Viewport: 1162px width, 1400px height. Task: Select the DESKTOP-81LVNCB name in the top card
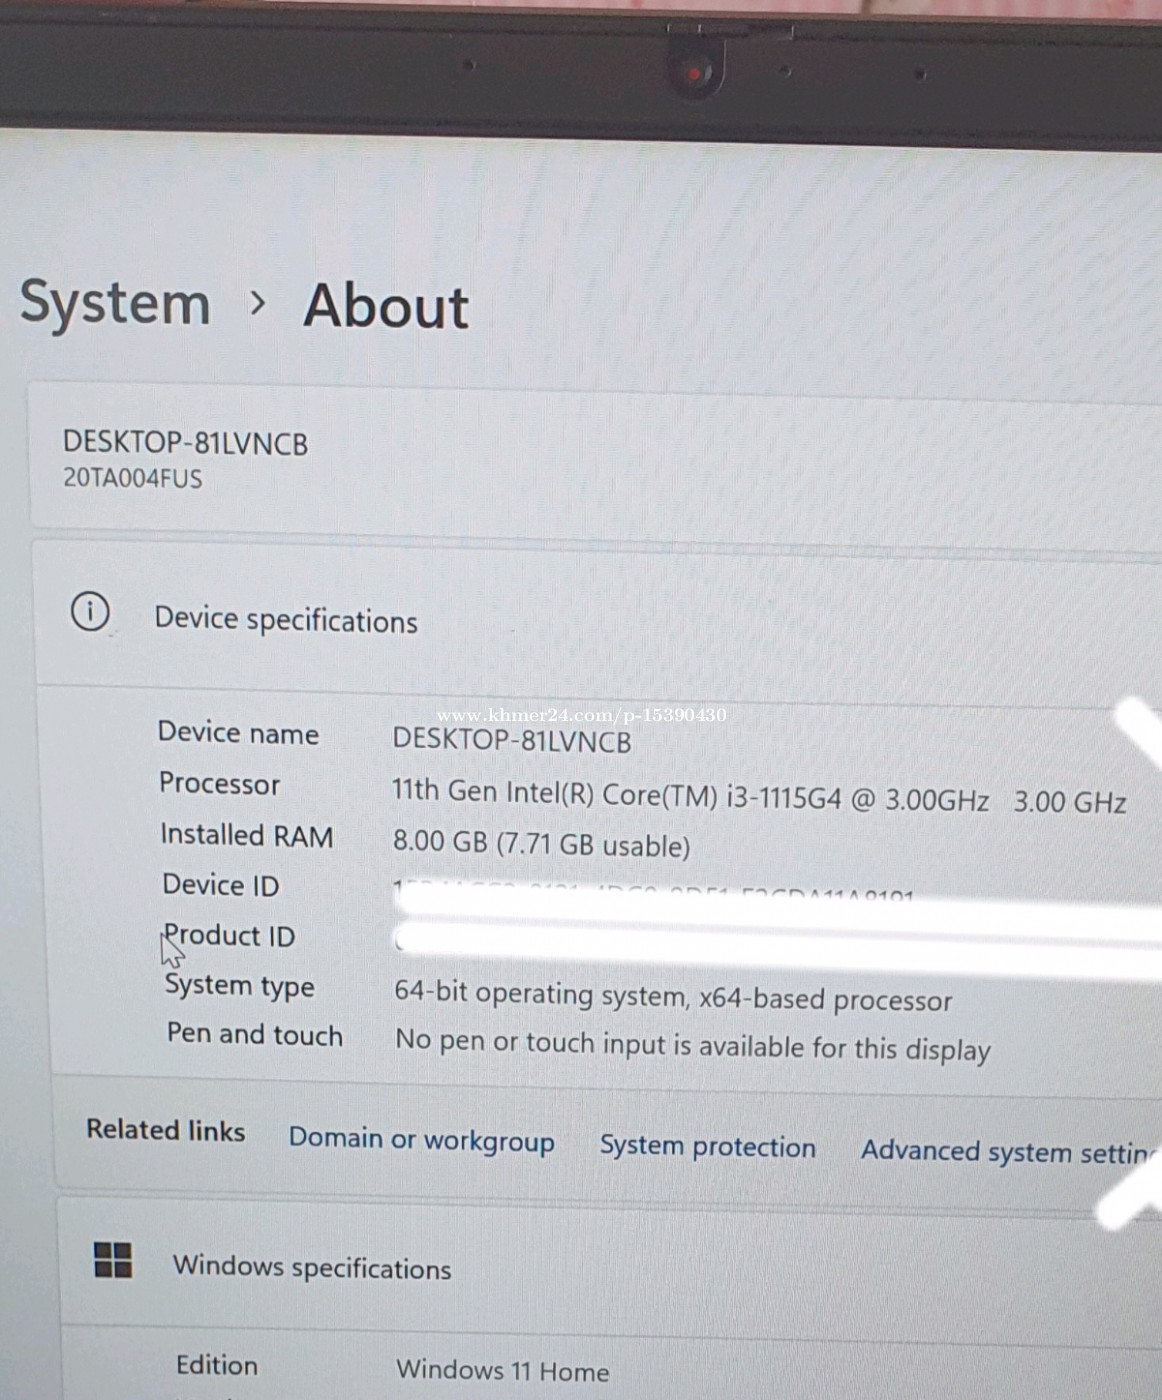(x=185, y=443)
